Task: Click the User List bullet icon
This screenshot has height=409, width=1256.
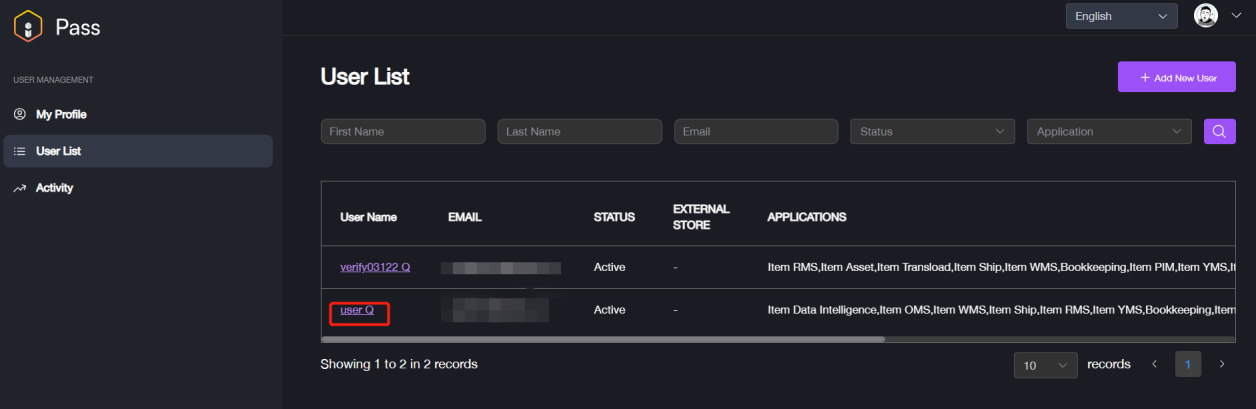Action: pos(19,151)
